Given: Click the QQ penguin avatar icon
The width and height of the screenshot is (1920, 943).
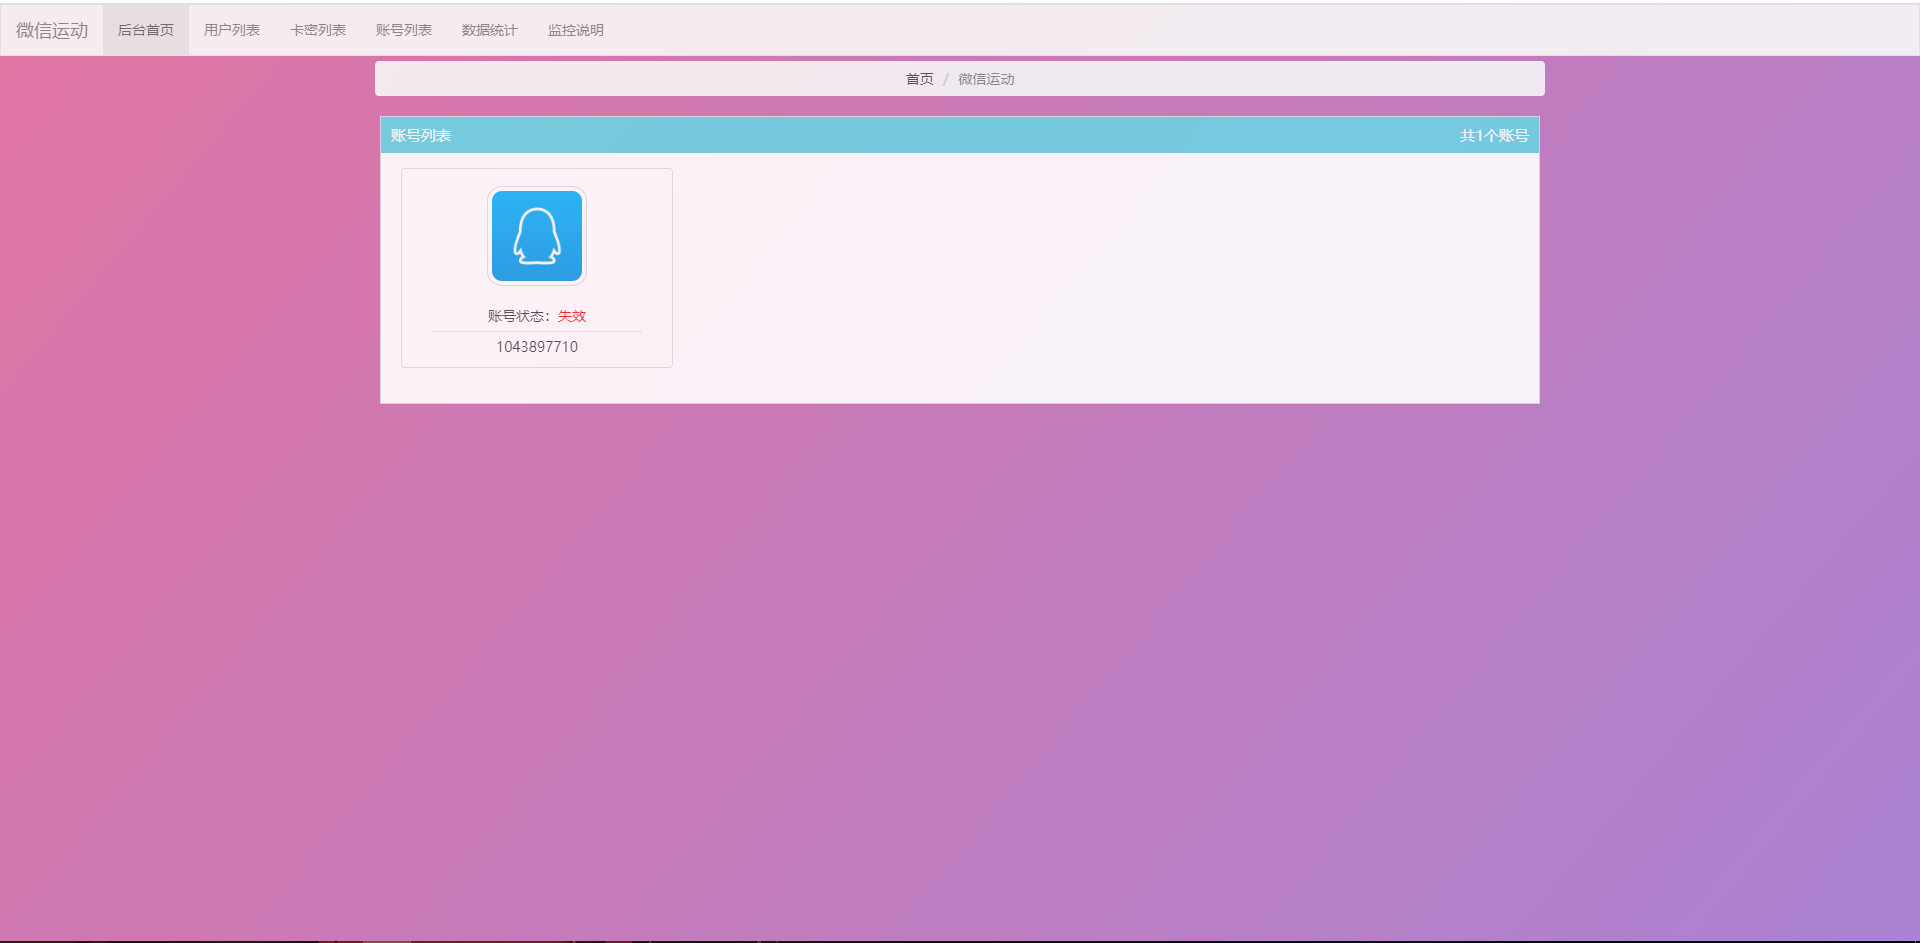Looking at the screenshot, I should pos(537,236).
